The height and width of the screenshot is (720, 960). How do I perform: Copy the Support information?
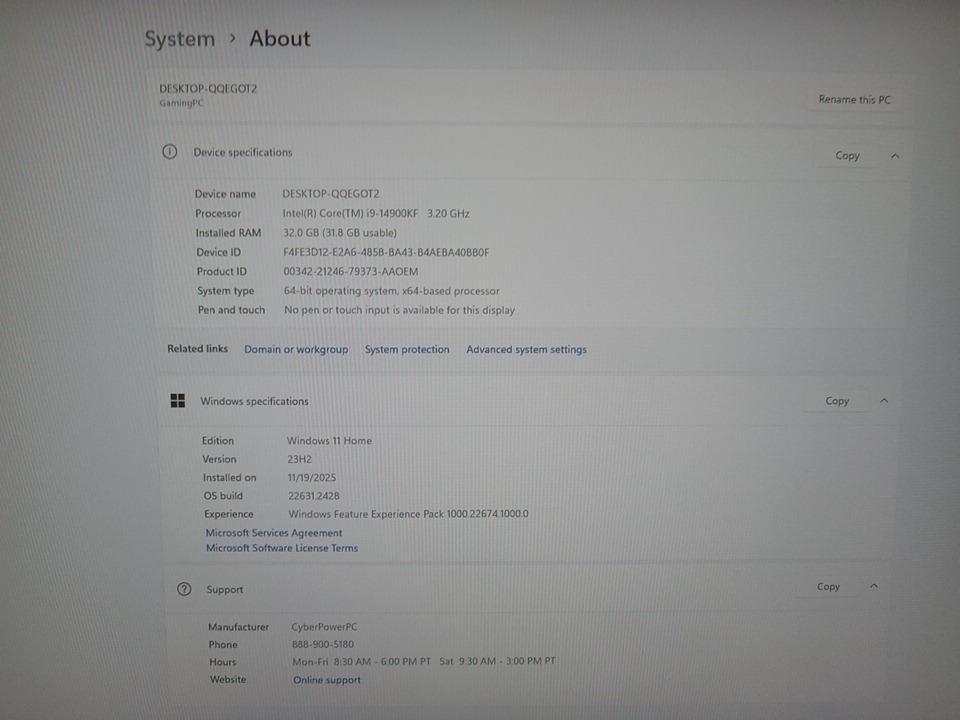point(828,587)
